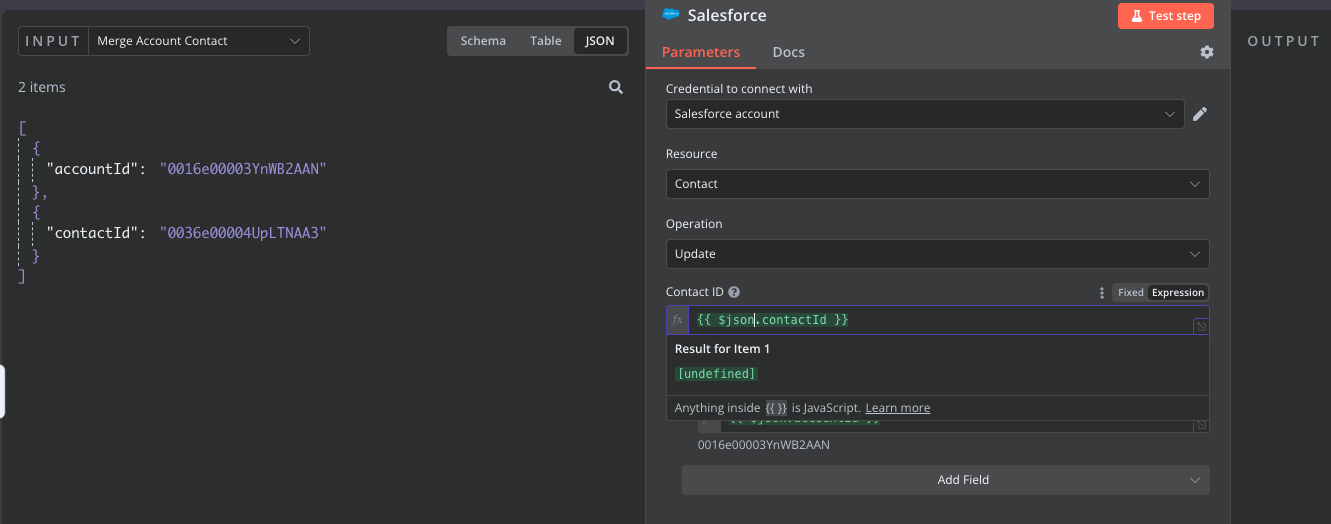The image size is (1331, 524).
Task: Switch input view to Table
Action: point(546,41)
